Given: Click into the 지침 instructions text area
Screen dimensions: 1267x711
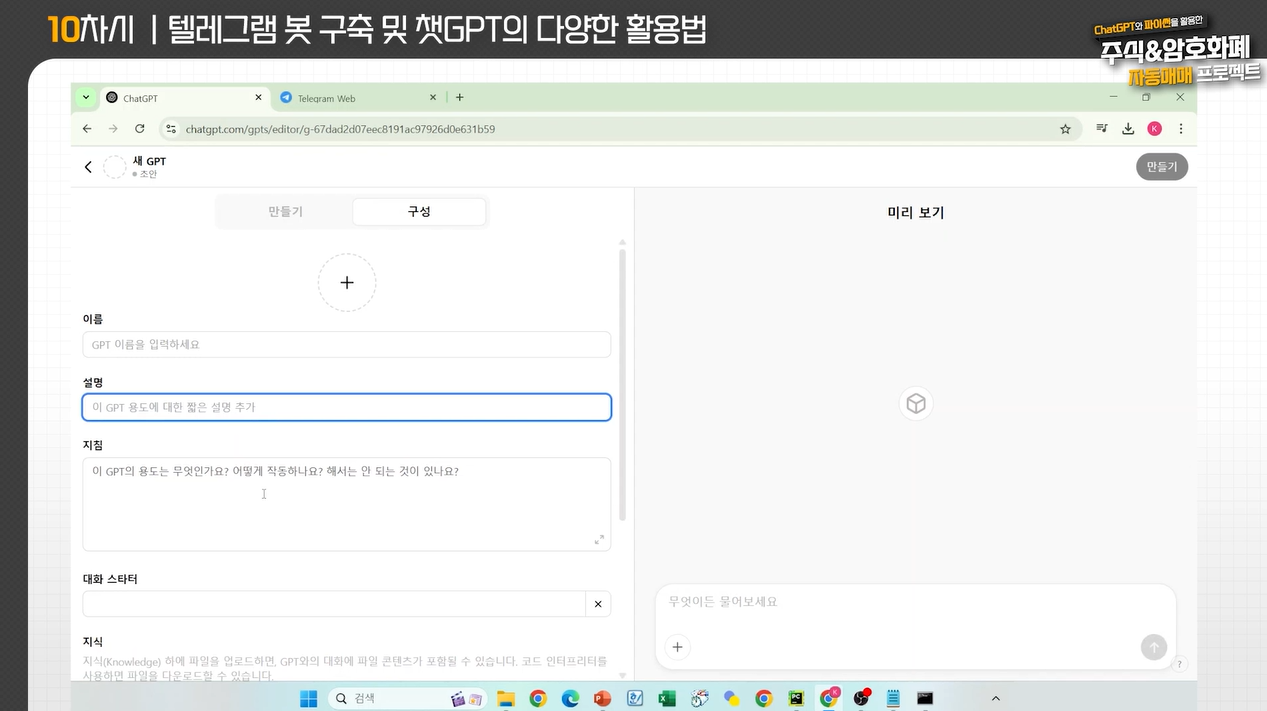Looking at the screenshot, I should [x=346, y=504].
